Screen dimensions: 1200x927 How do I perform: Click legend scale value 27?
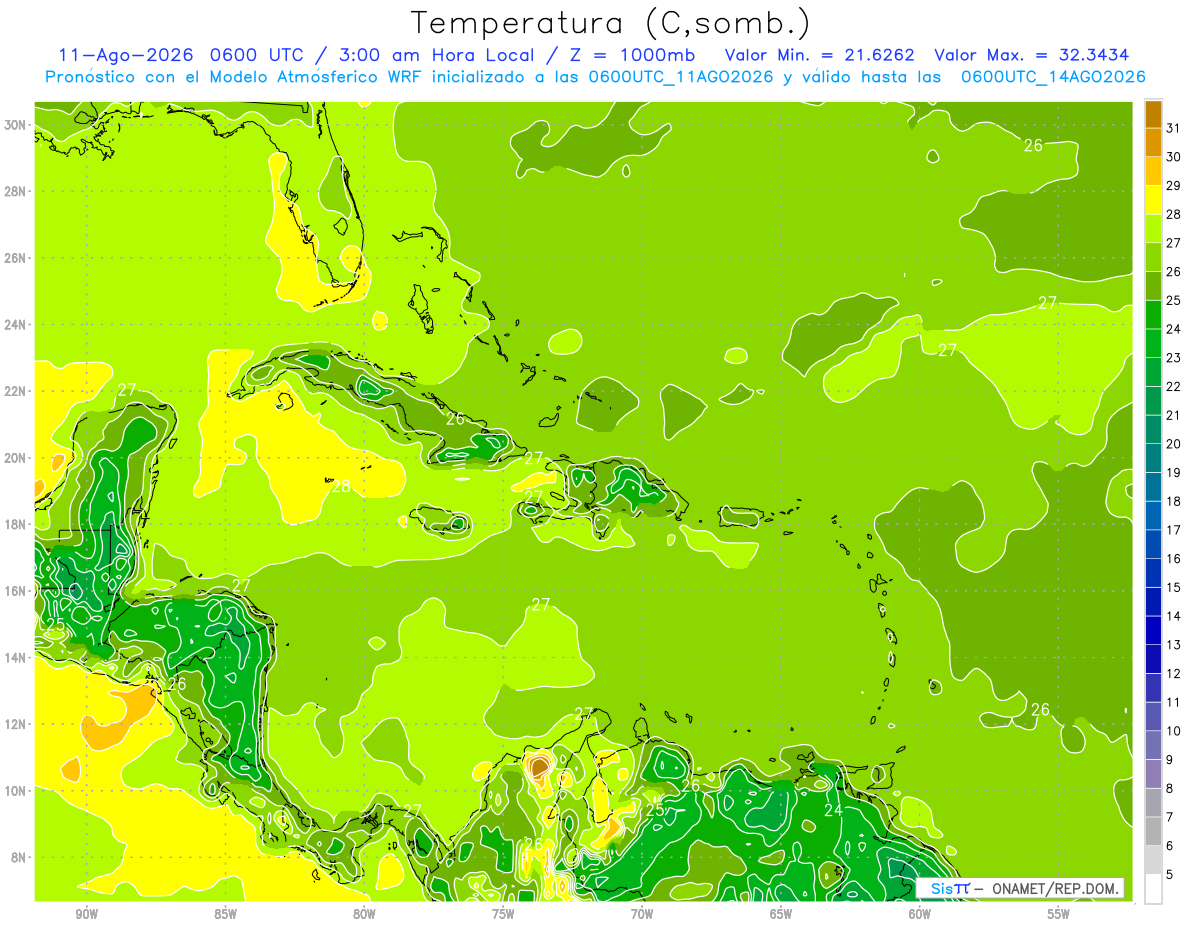(x=1173, y=243)
